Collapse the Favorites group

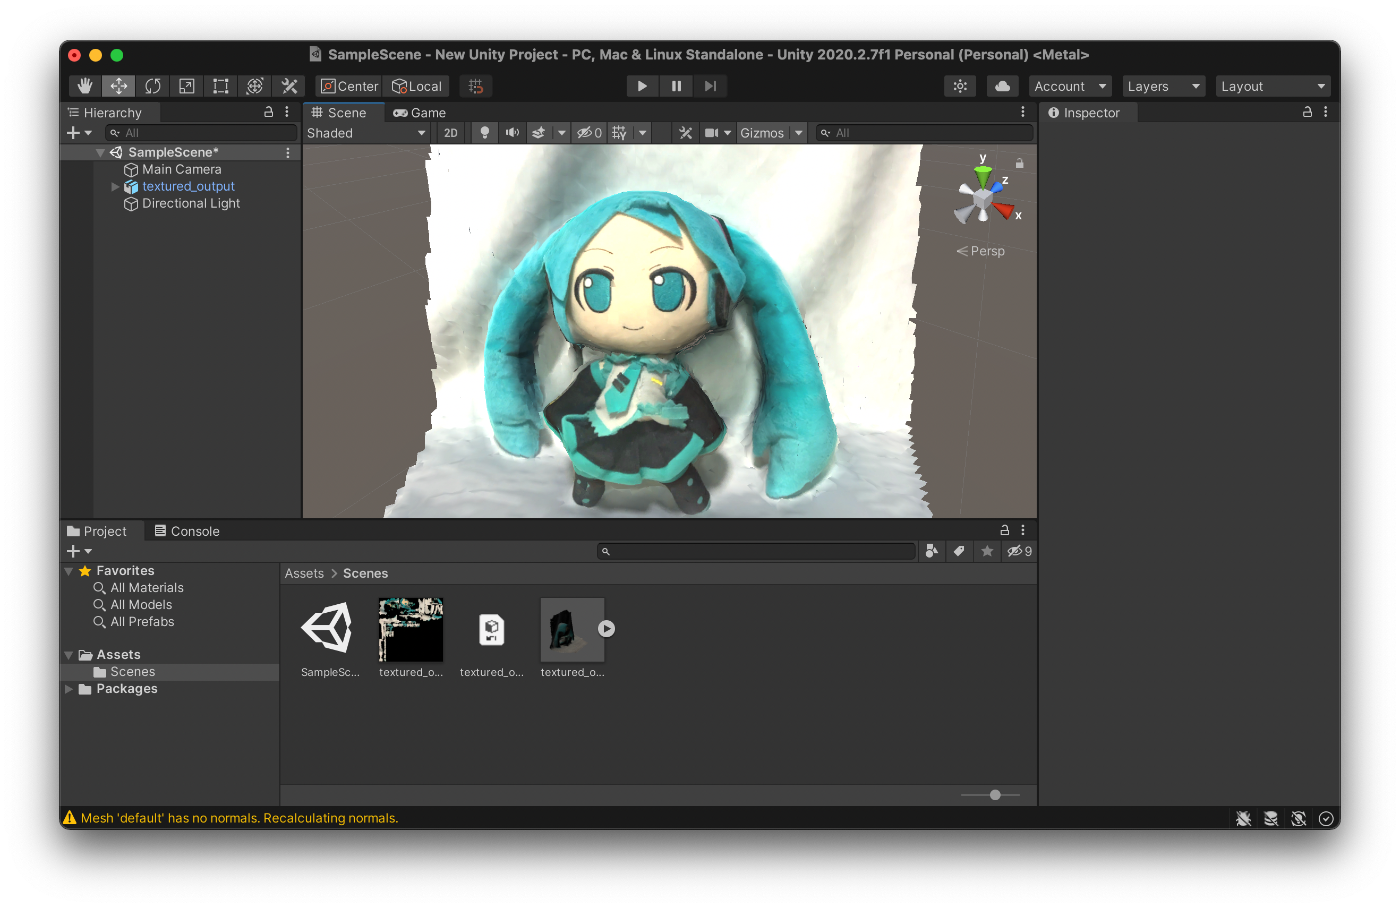point(69,571)
